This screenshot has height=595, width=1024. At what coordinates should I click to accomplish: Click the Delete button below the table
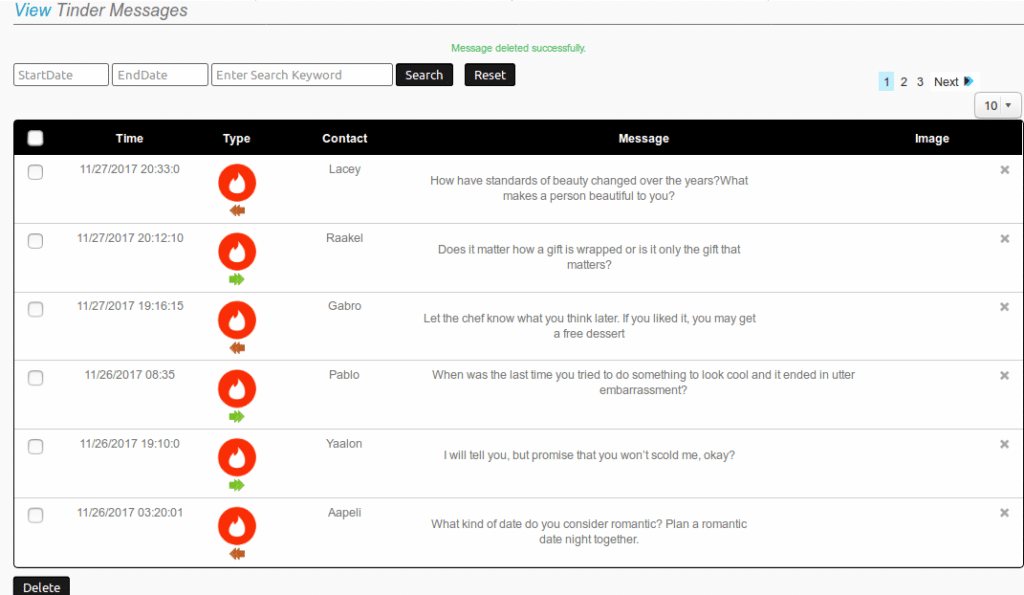pos(41,587)
